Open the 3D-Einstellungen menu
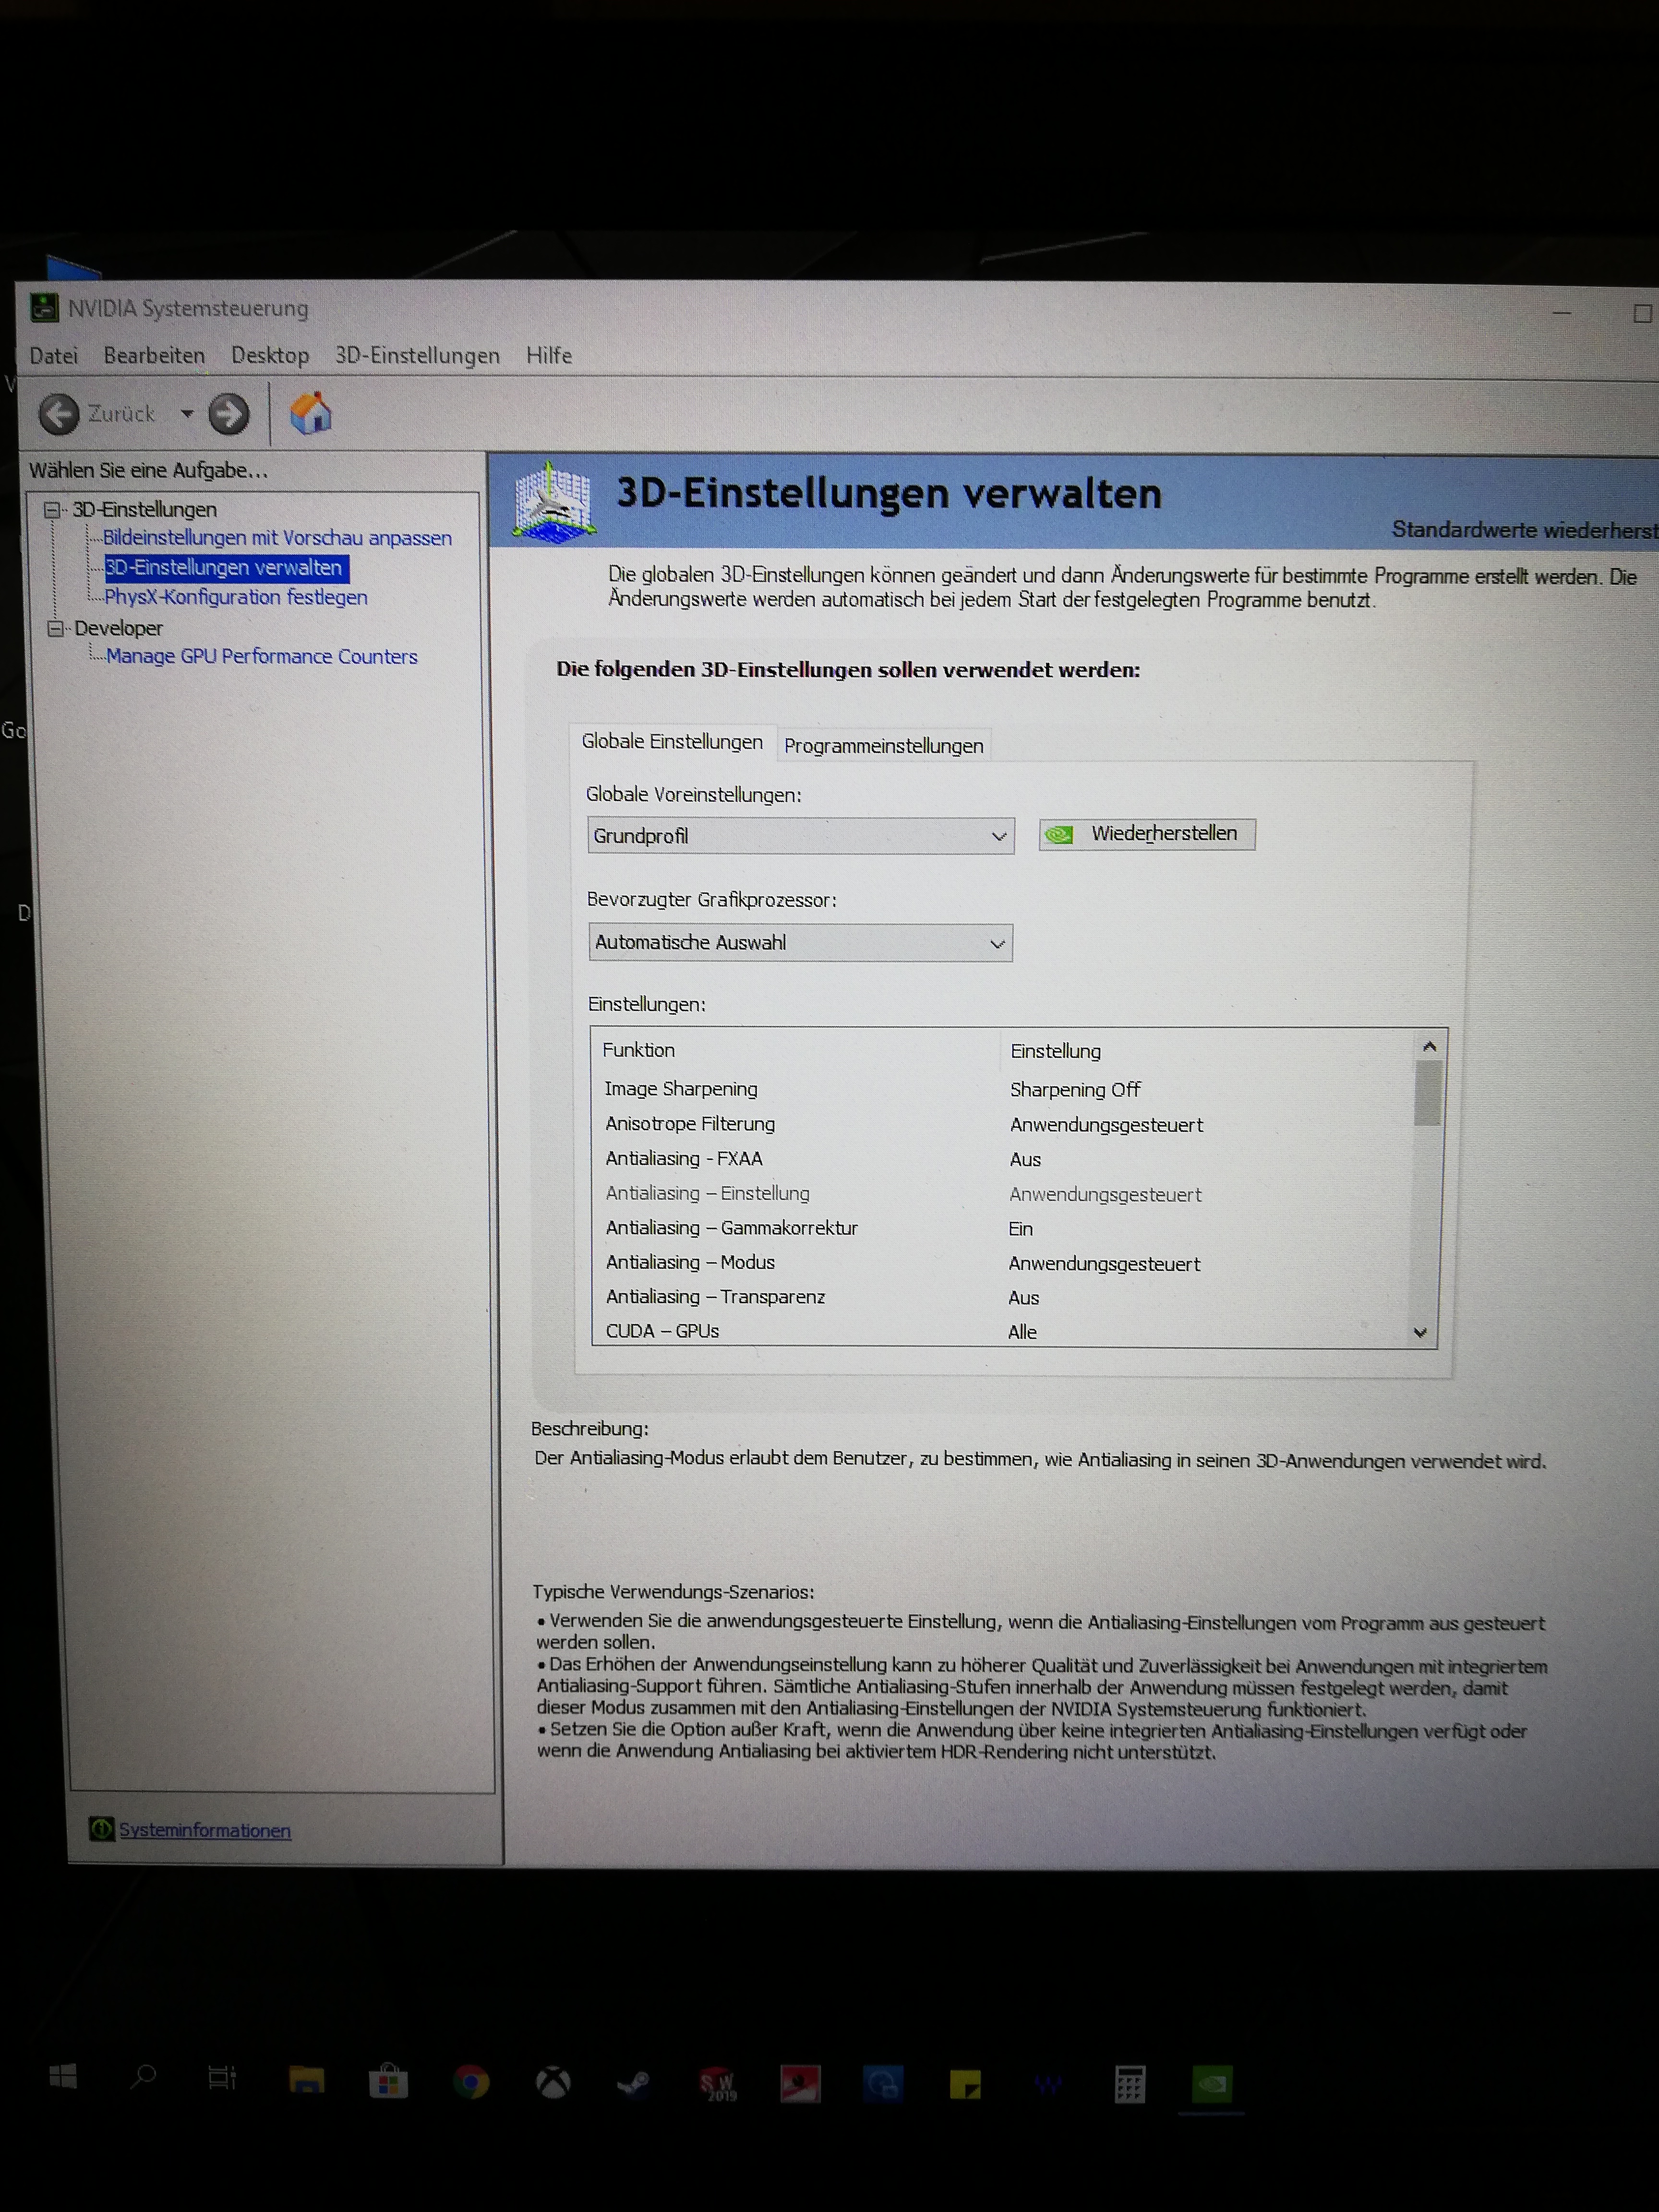Image resolution: width=1659 pixels, height=2212 pixels. (417, 356)
